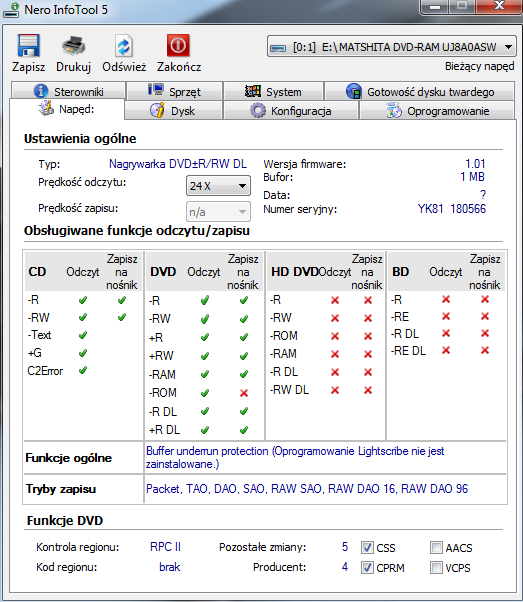Click the hard disk readiness tab icon
The image size is (523, 602).
354,91
